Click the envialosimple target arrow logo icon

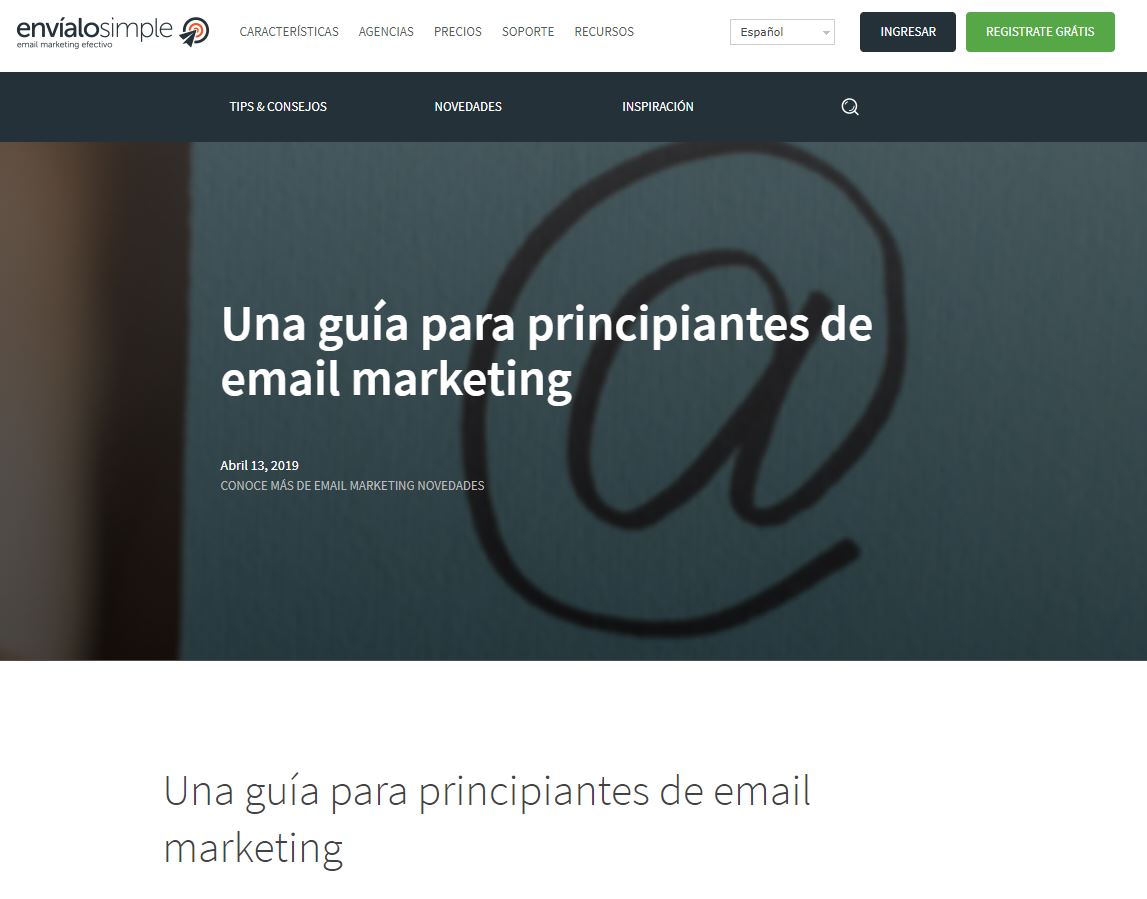click(x=195, y=31)
